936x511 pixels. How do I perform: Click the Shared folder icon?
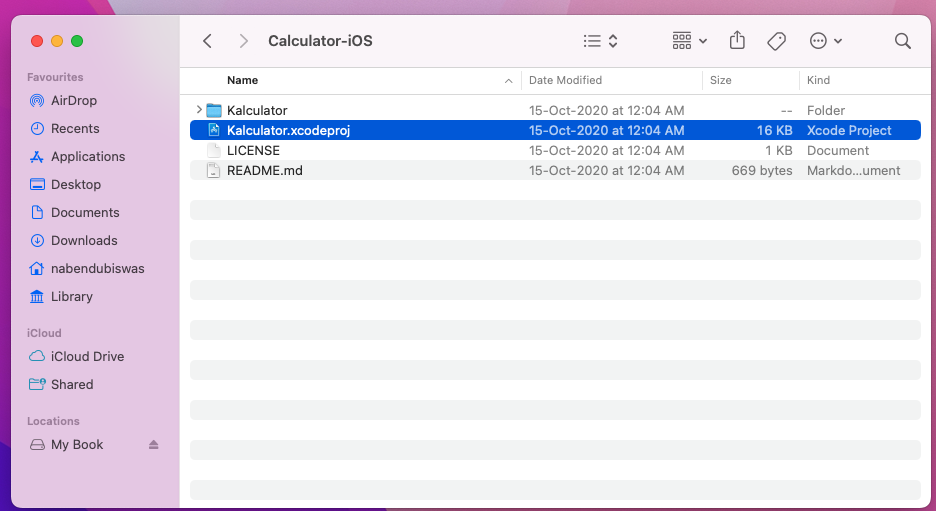tap(37, 384)
